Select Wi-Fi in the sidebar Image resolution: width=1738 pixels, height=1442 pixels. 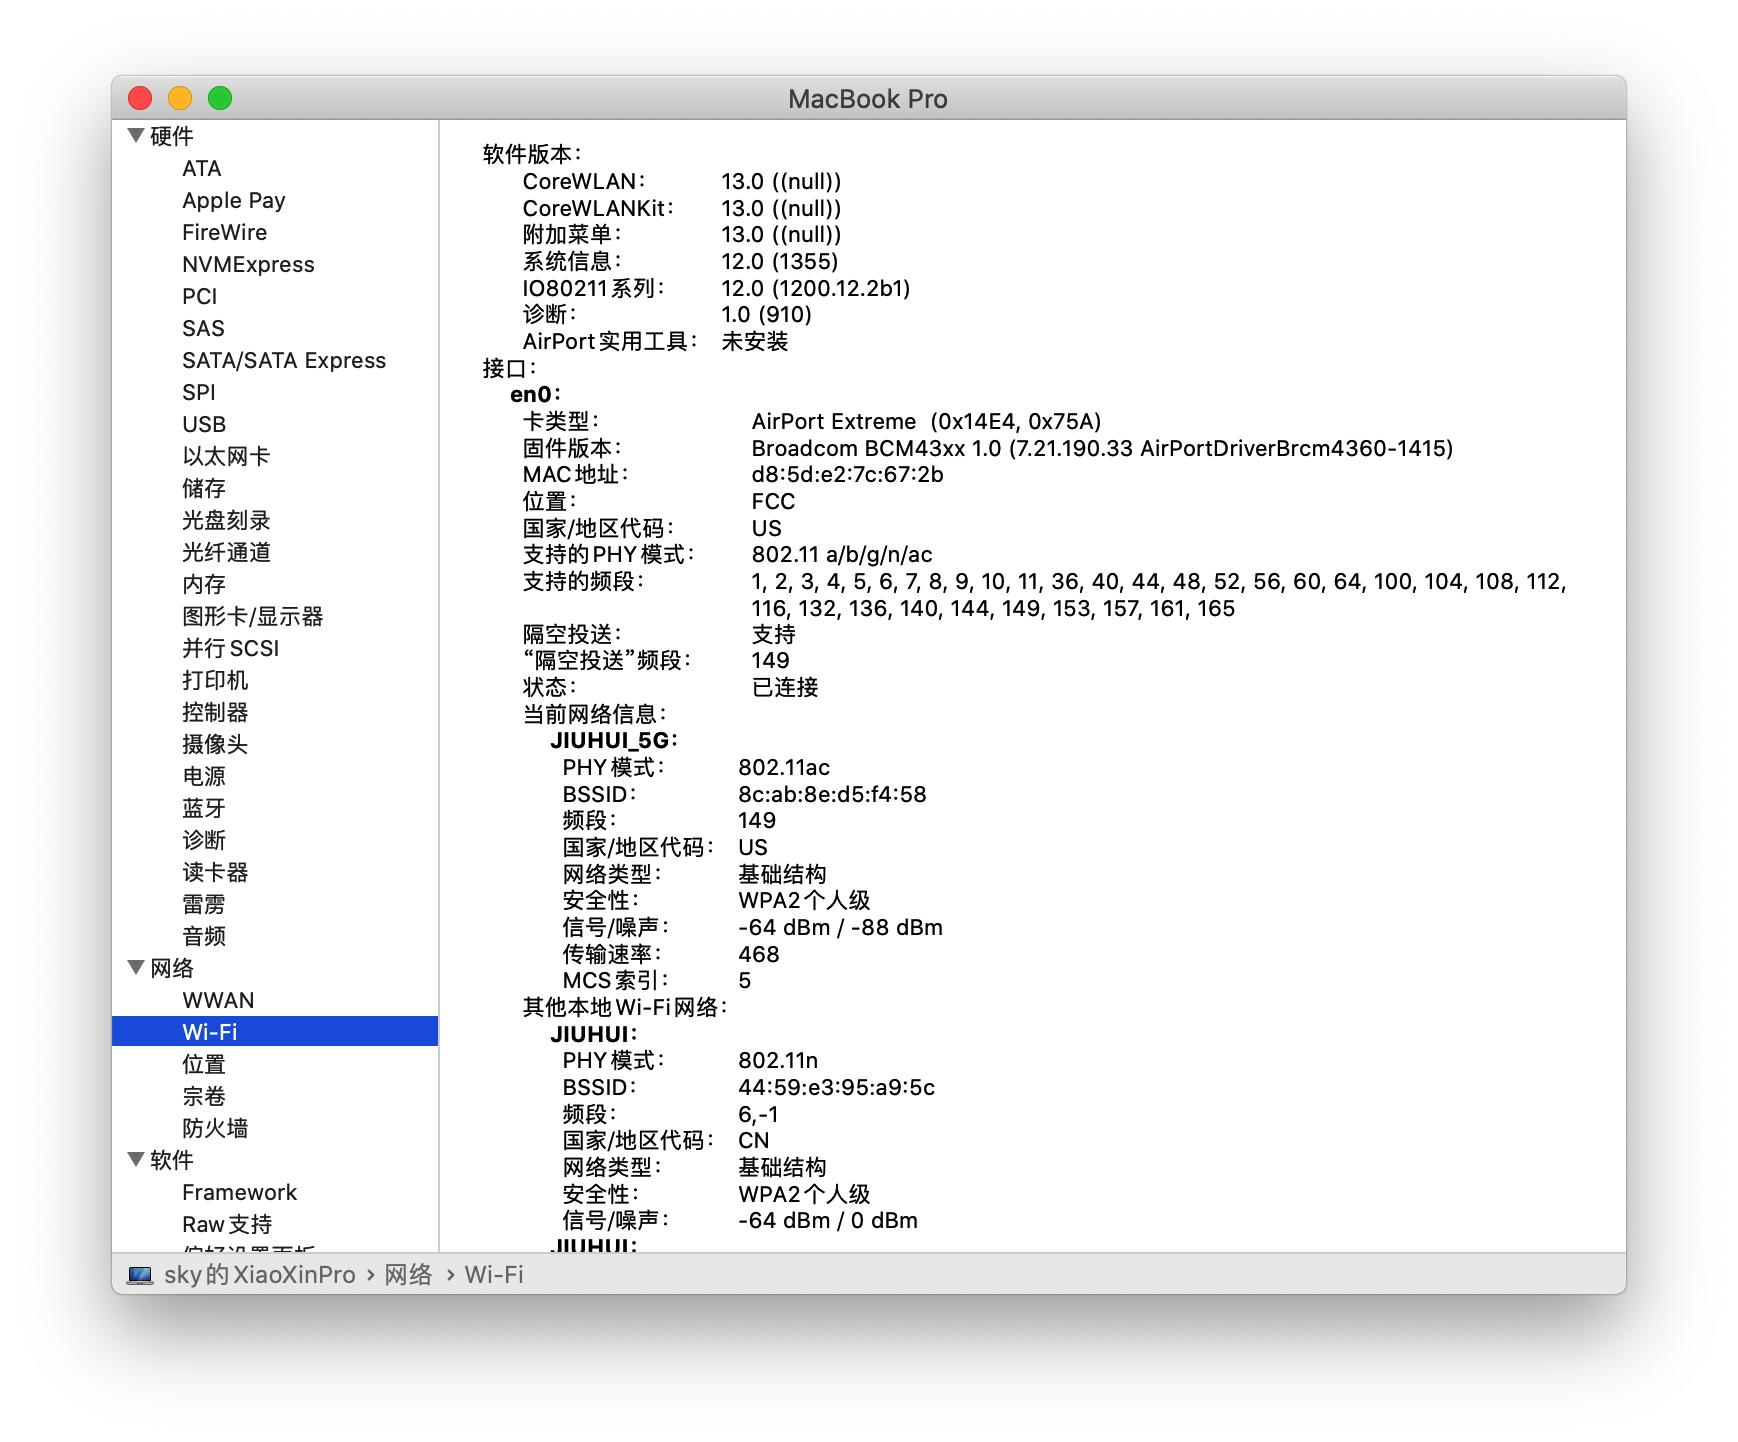tap(210, 1032)
